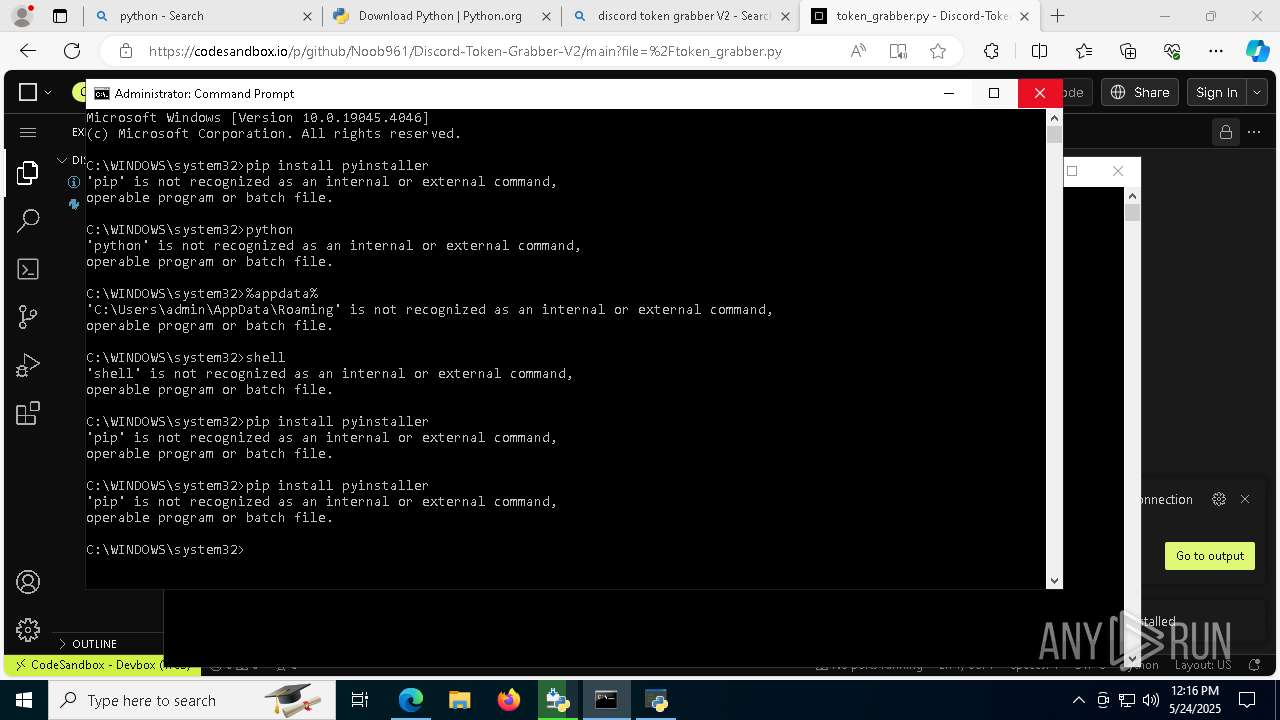View site information lock icon
This screenshot has width=1280, height=720.
125,51
